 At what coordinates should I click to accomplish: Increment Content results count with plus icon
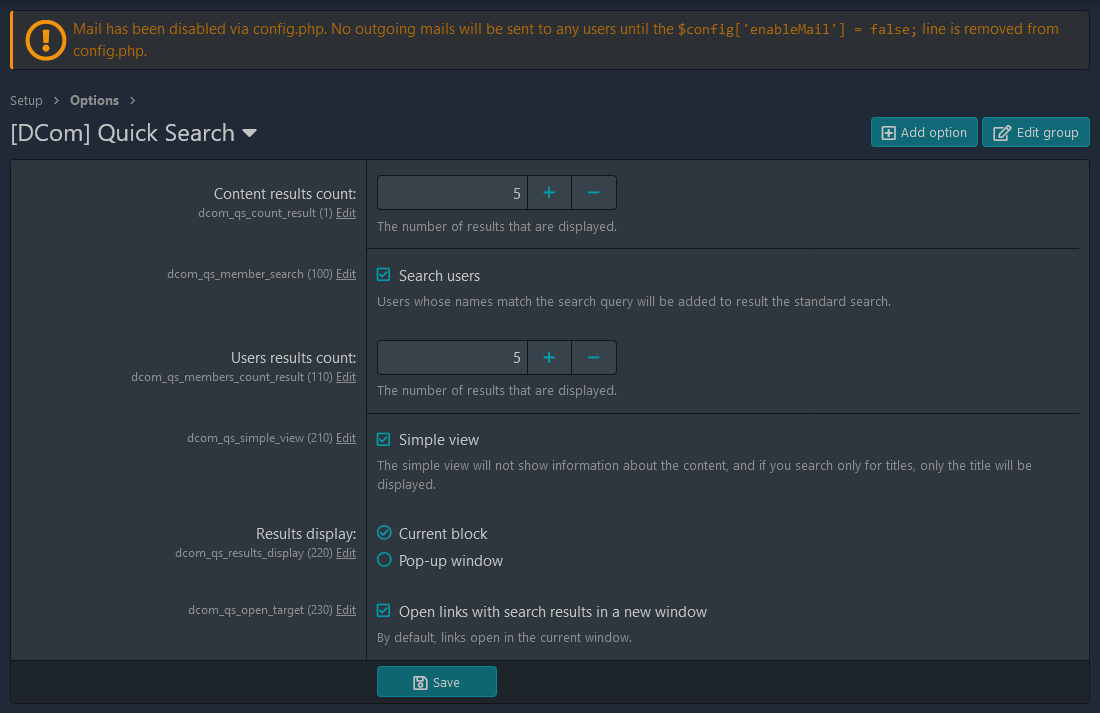point(548,192)
